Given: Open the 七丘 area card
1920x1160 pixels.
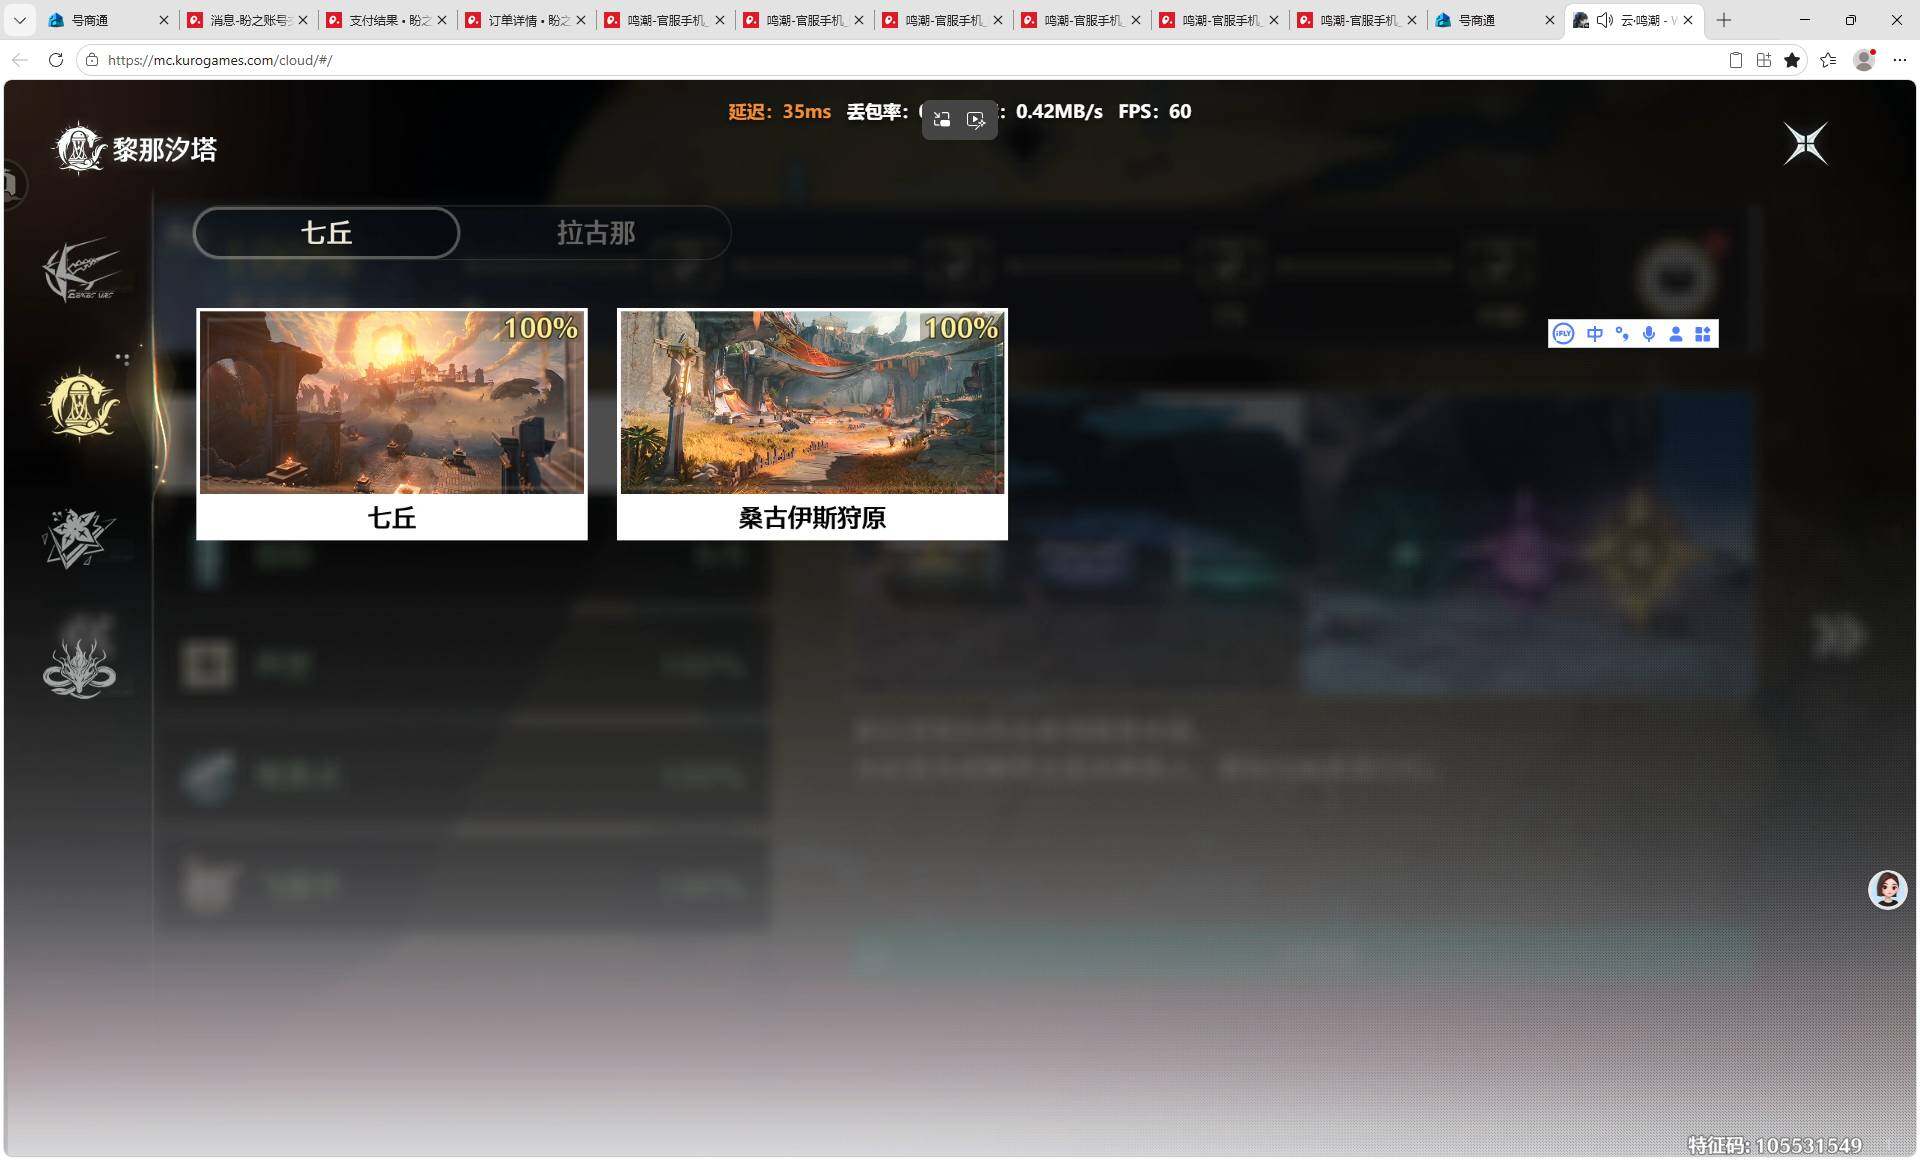Looking at the screenshot, I should pos(392,424).
